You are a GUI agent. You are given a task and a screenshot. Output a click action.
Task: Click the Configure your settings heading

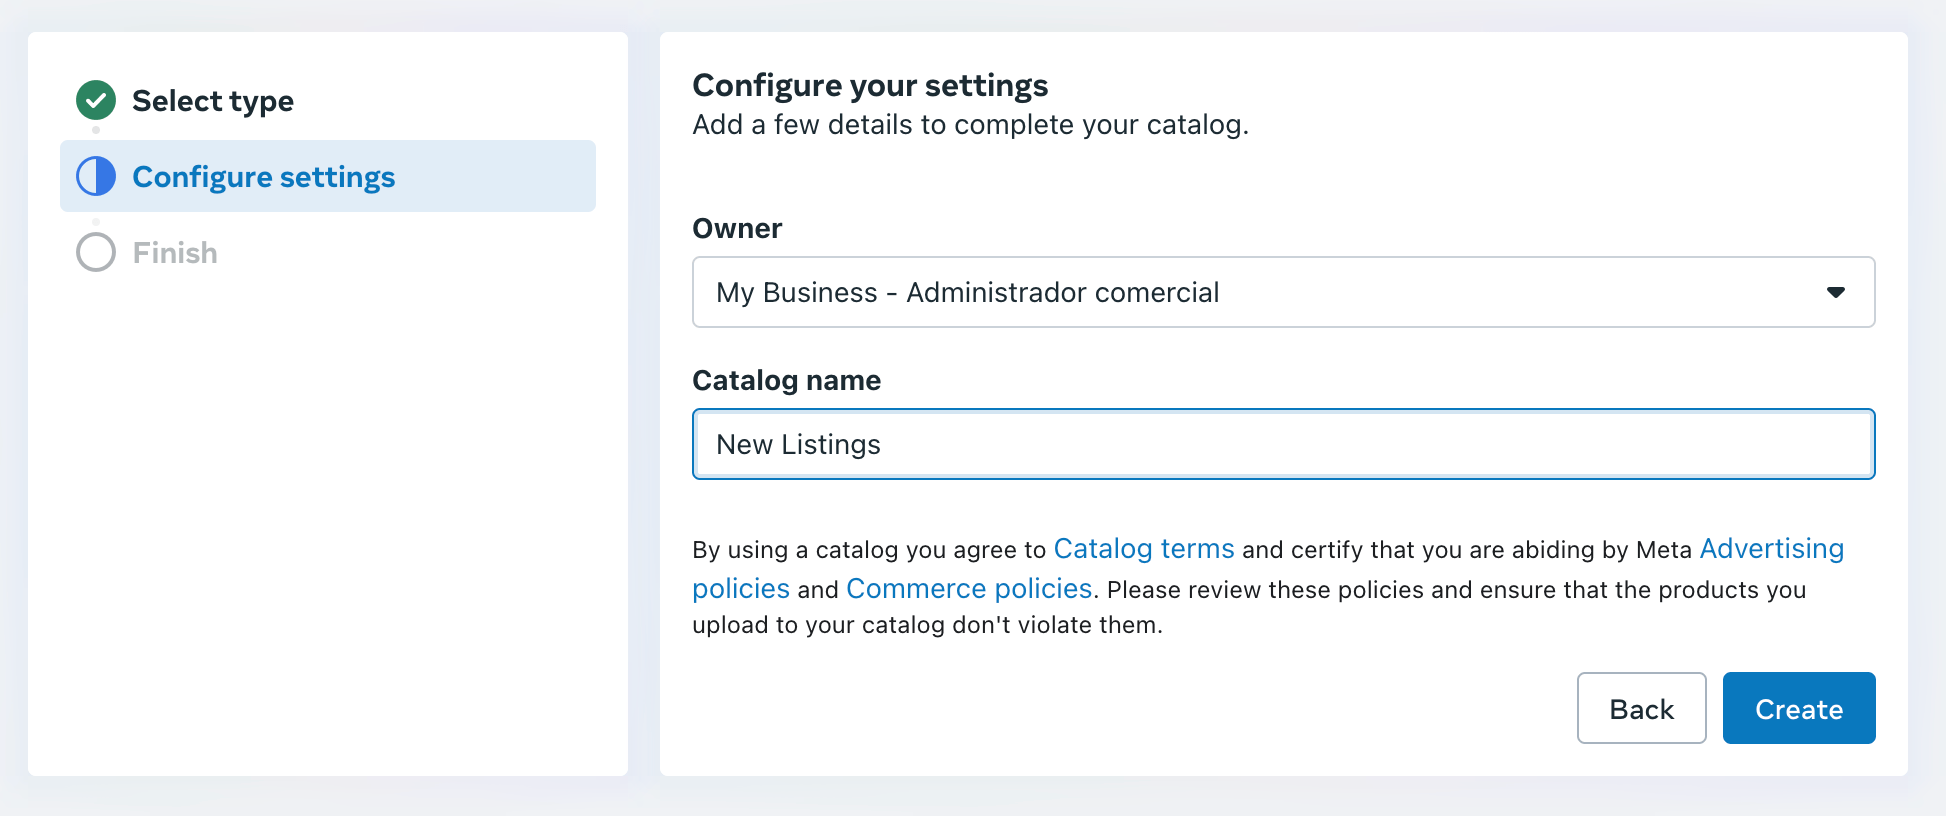[x=870, y=86]
